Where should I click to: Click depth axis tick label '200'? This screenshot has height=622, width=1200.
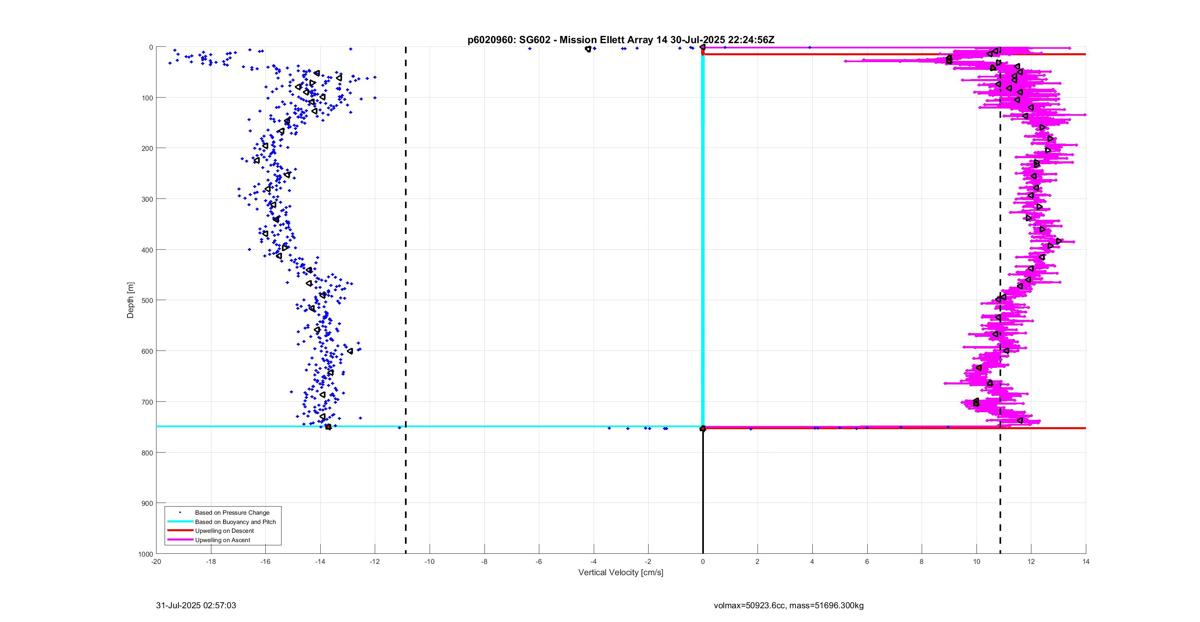(147, 148)
